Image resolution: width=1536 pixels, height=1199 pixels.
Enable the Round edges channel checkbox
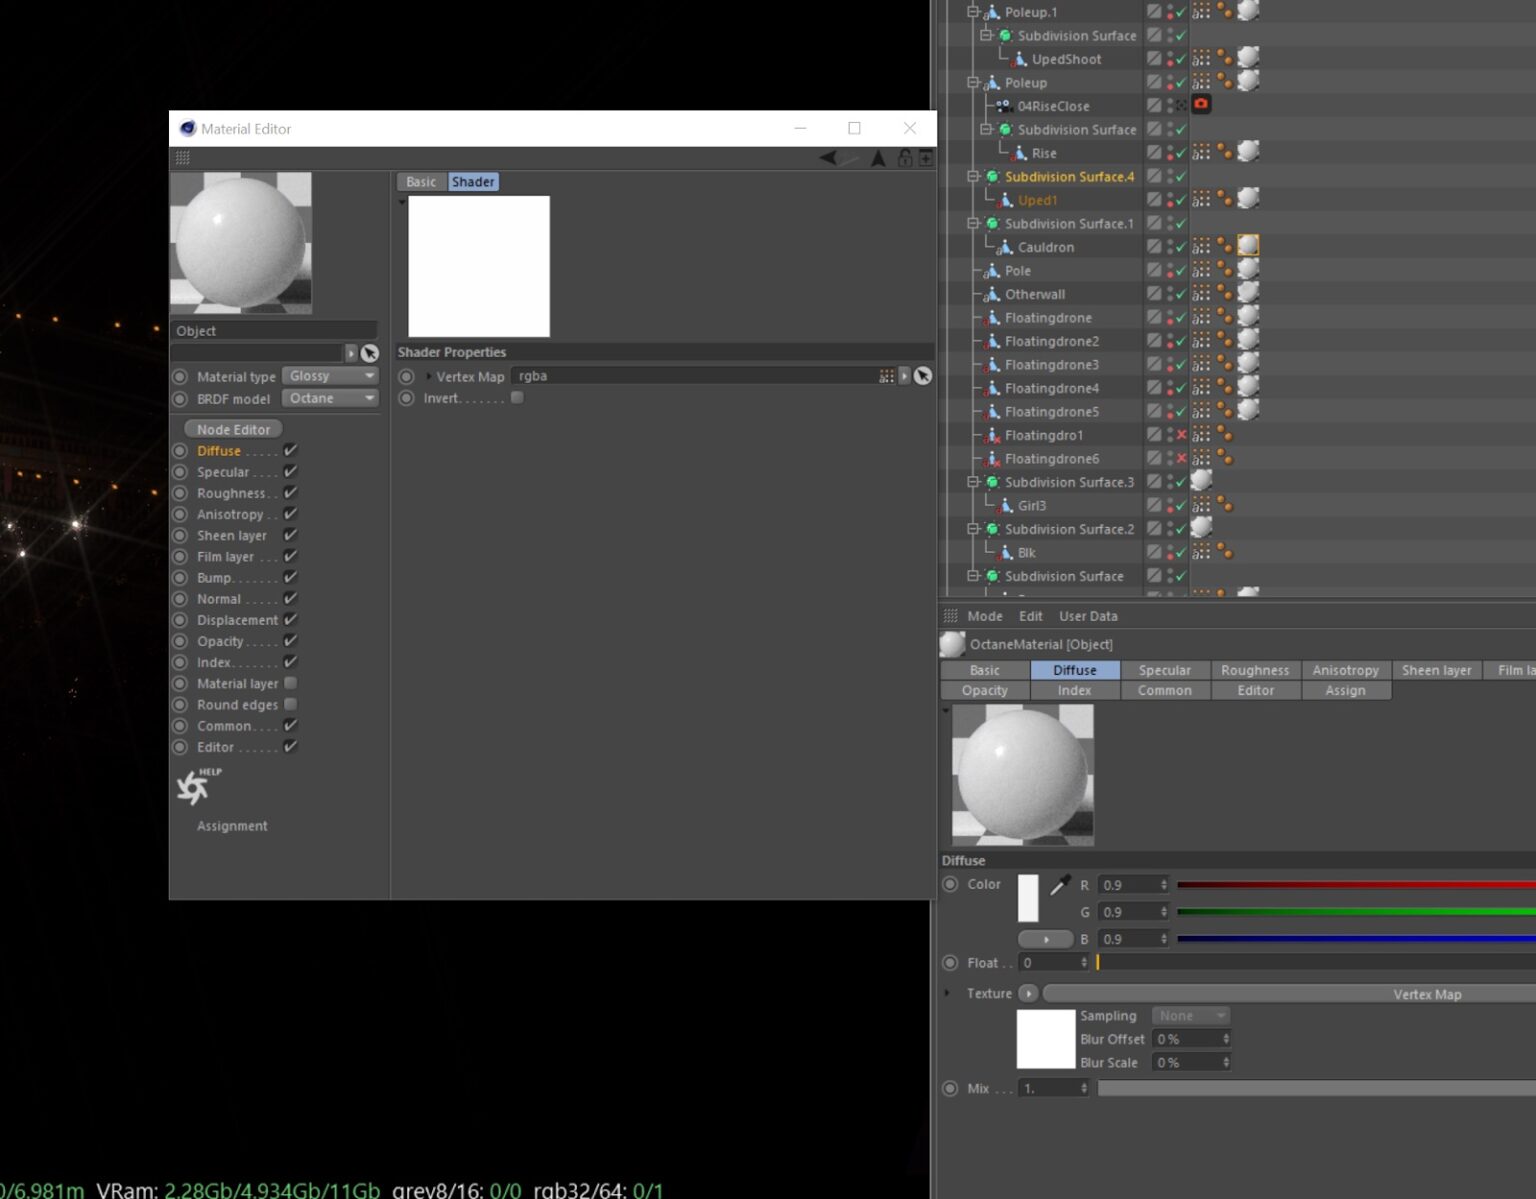290,704
